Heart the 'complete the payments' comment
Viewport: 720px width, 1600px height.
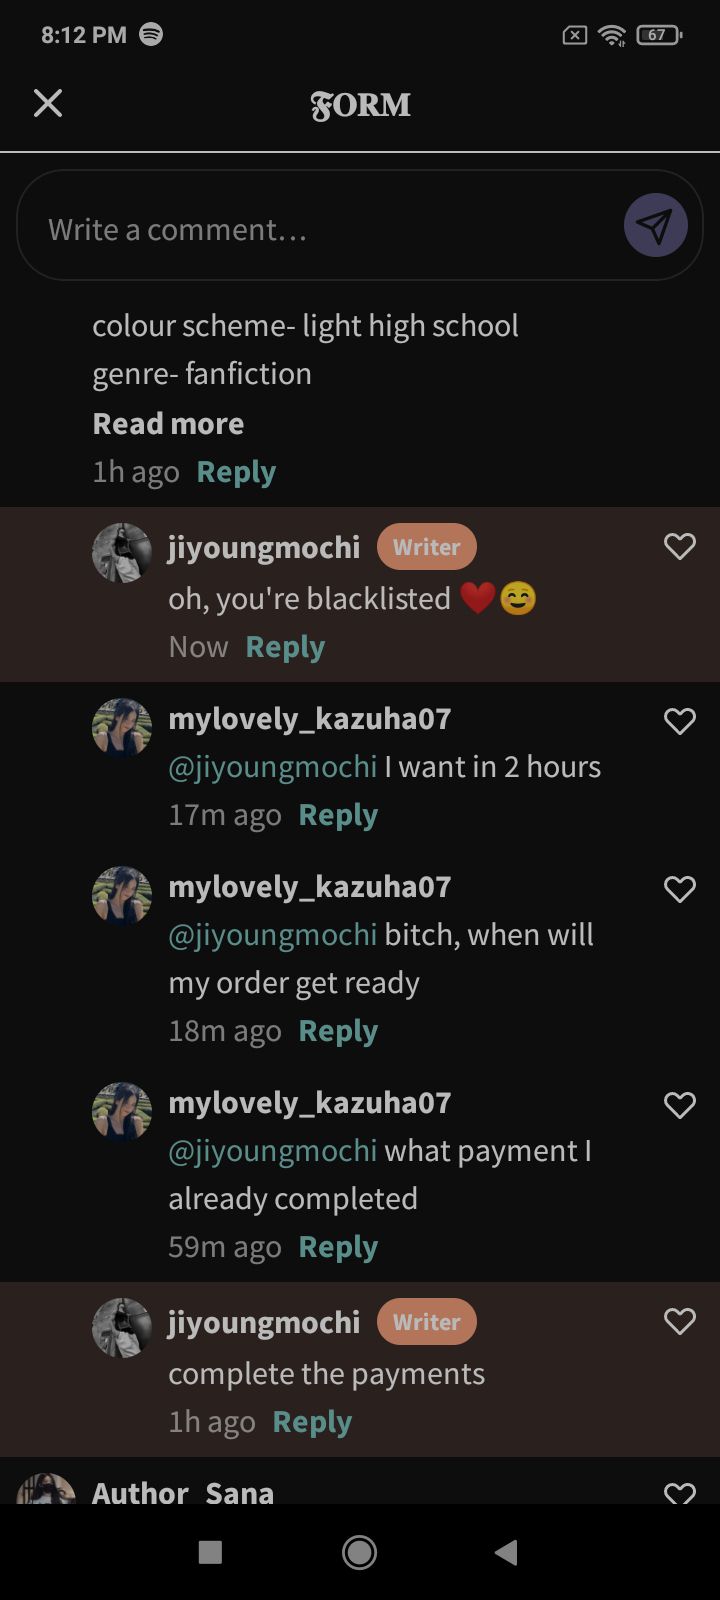pos(679,1321)
